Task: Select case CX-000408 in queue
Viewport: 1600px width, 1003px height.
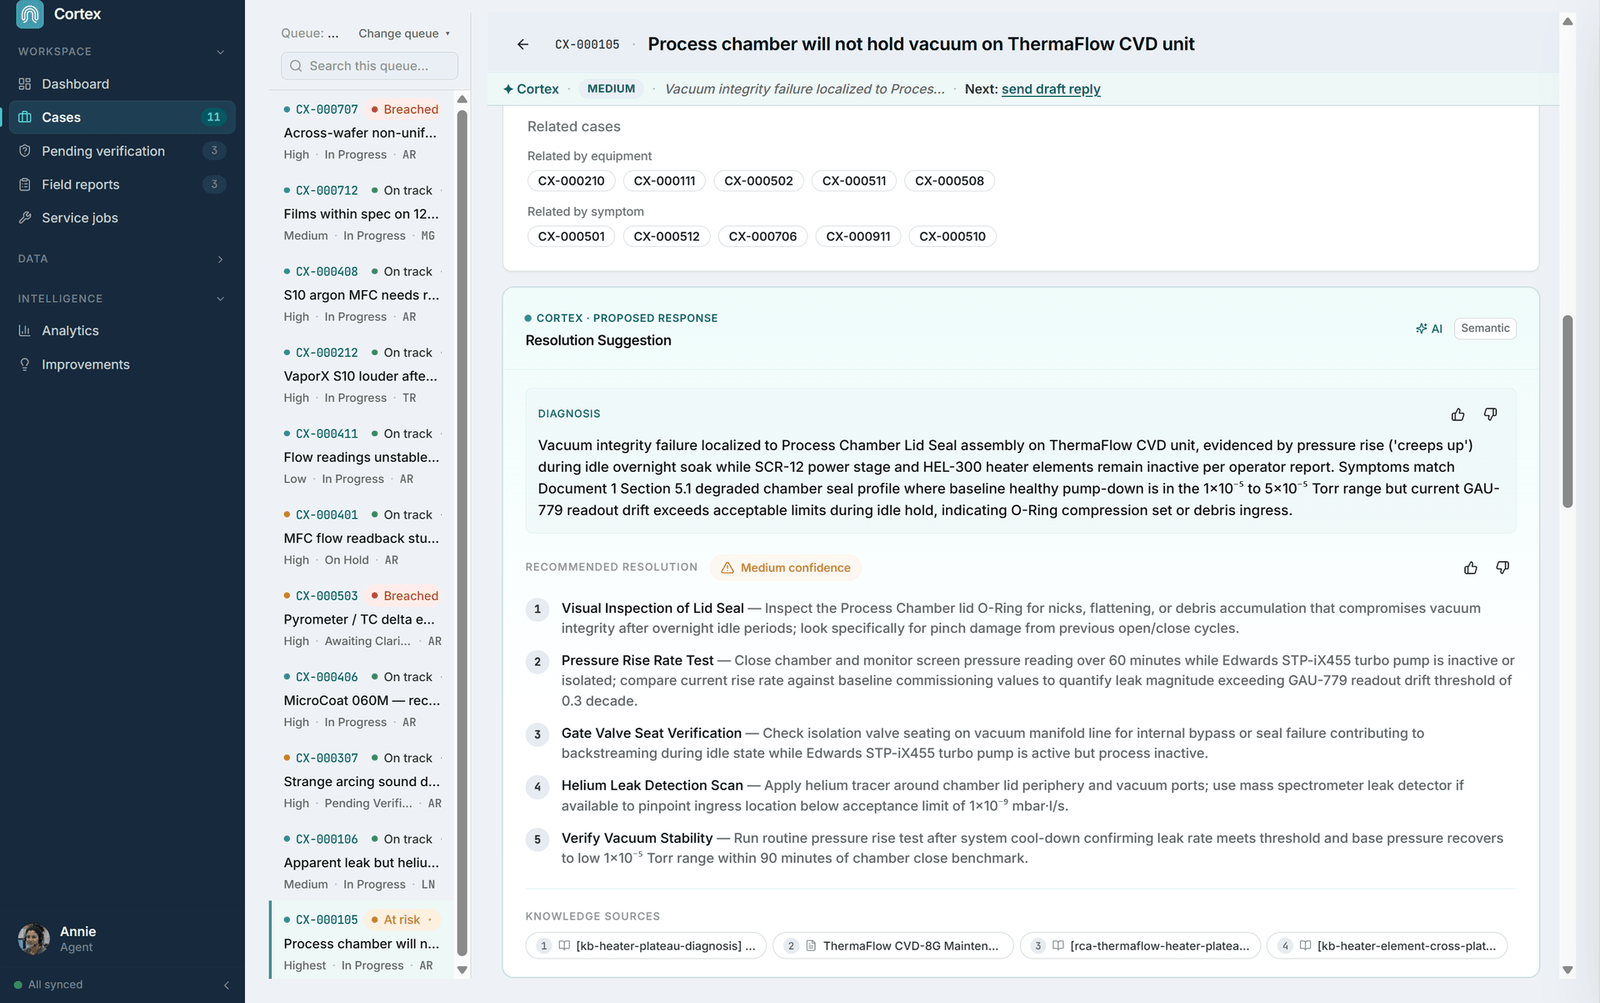Action: click(x=362, y=294)
